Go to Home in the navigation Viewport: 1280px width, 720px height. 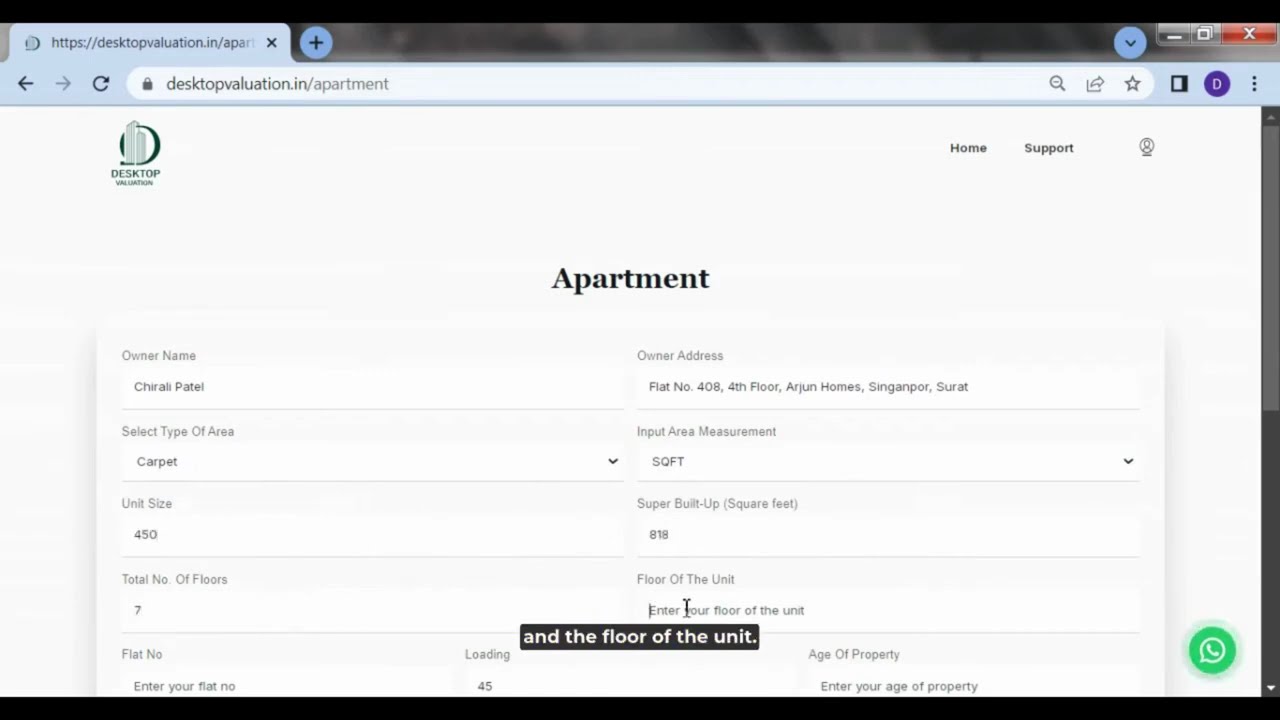coord(968,148)
